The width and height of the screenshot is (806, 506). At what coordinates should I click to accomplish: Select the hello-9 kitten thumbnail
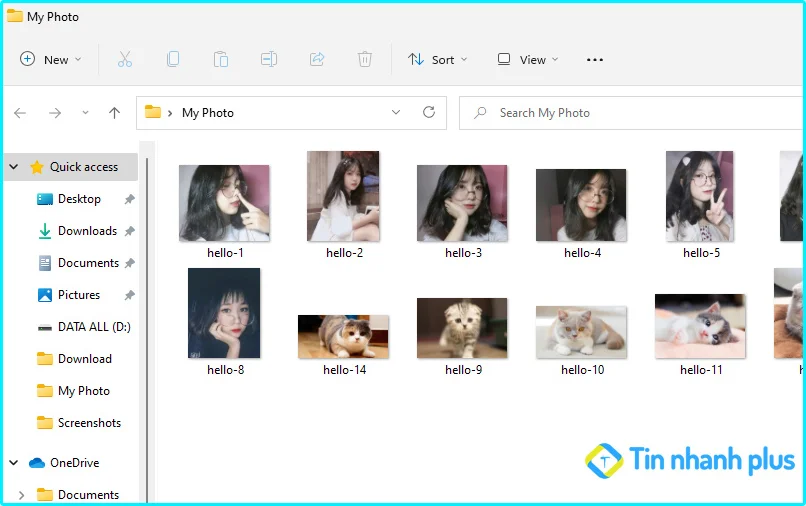tap(462, 328)
